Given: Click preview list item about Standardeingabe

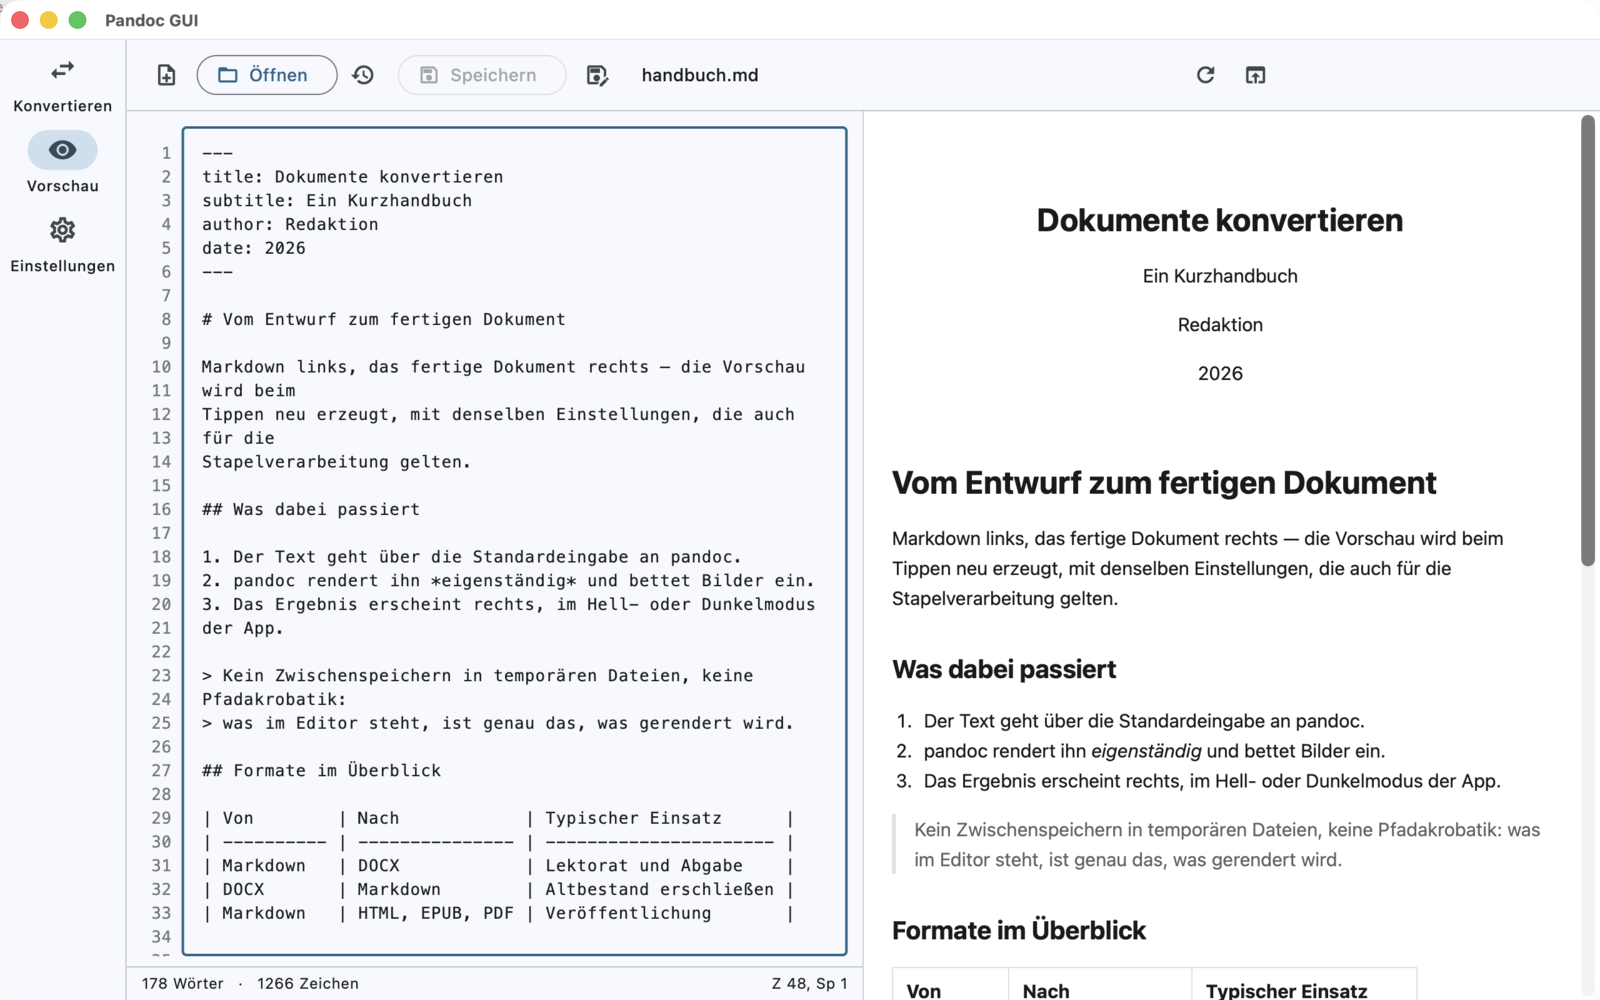Looking at the screenshot, I should pos(1144,721).
